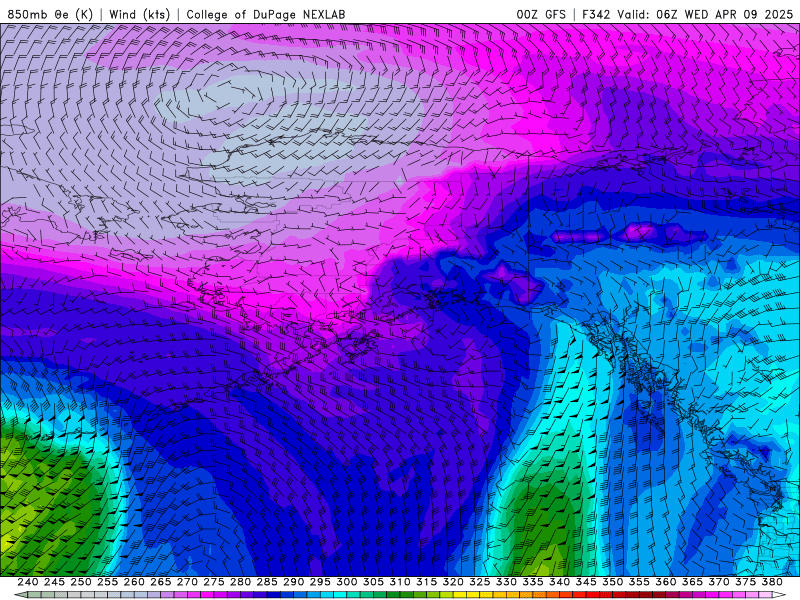This screenshot has height=600, width=800.
Task: Click the 275 value in the legend
Action: pos(214,582)
